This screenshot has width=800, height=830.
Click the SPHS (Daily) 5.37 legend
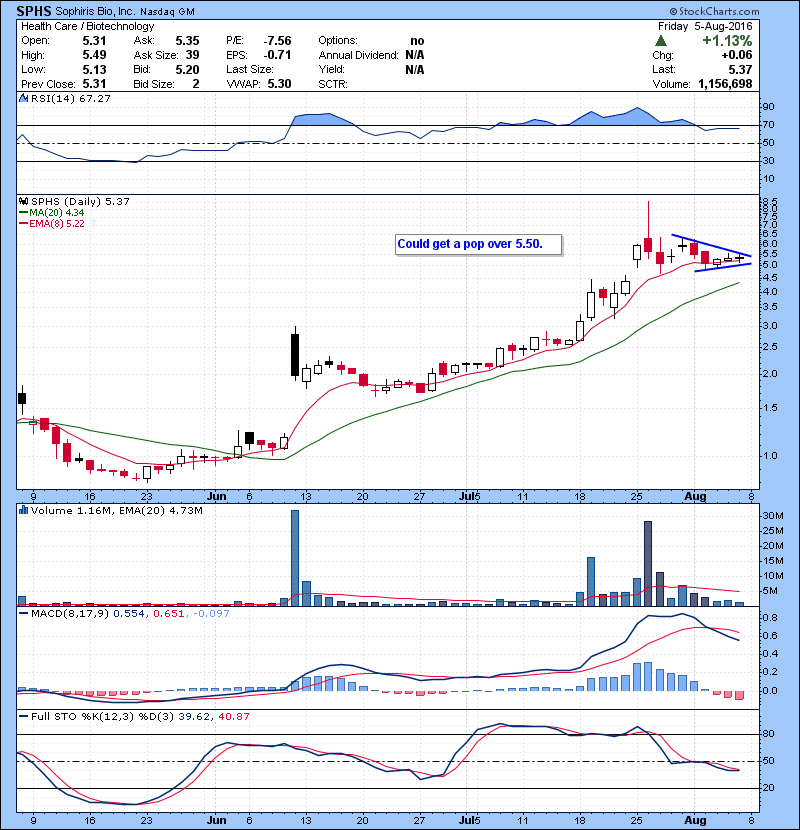pyautogui.click(x=80, y=202)
